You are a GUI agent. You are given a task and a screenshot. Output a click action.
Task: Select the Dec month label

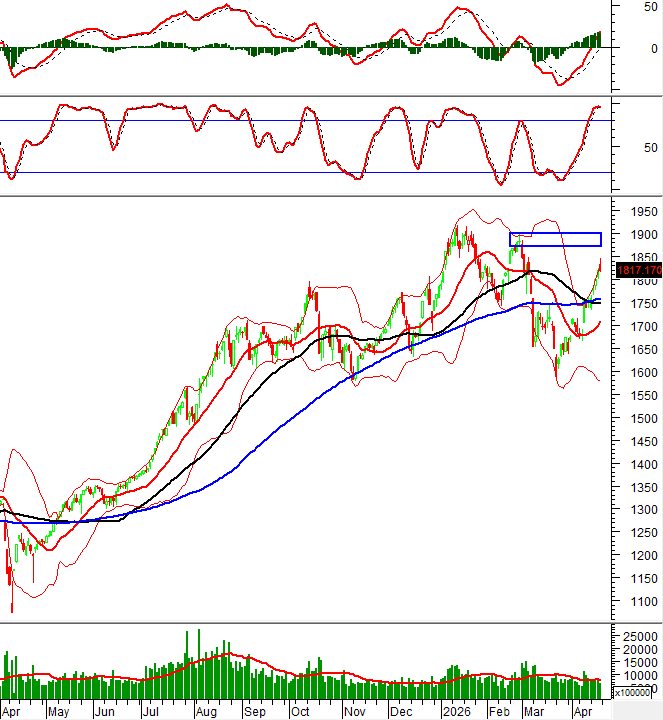click(400, 712)
